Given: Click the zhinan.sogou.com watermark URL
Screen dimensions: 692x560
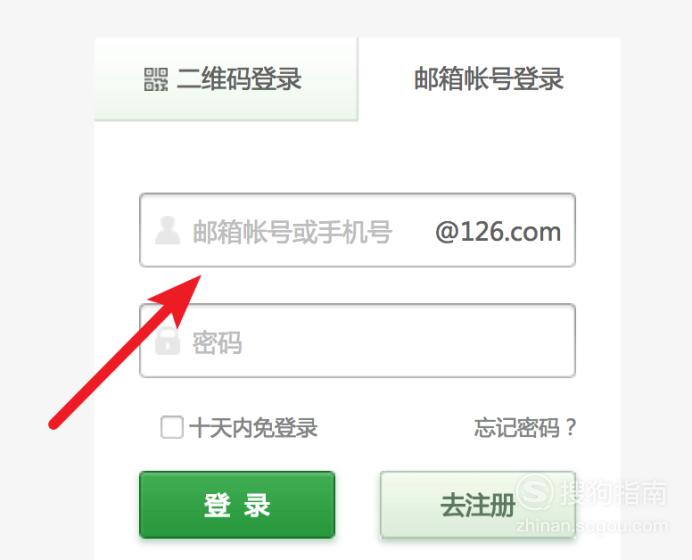Looking at the screenshot, I should [591, 526].
